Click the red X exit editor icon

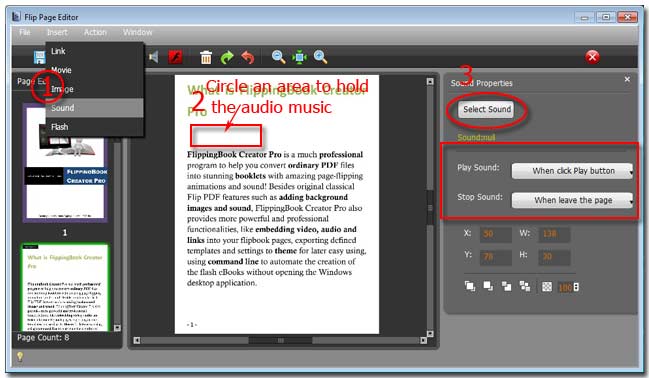pos(592,57)
